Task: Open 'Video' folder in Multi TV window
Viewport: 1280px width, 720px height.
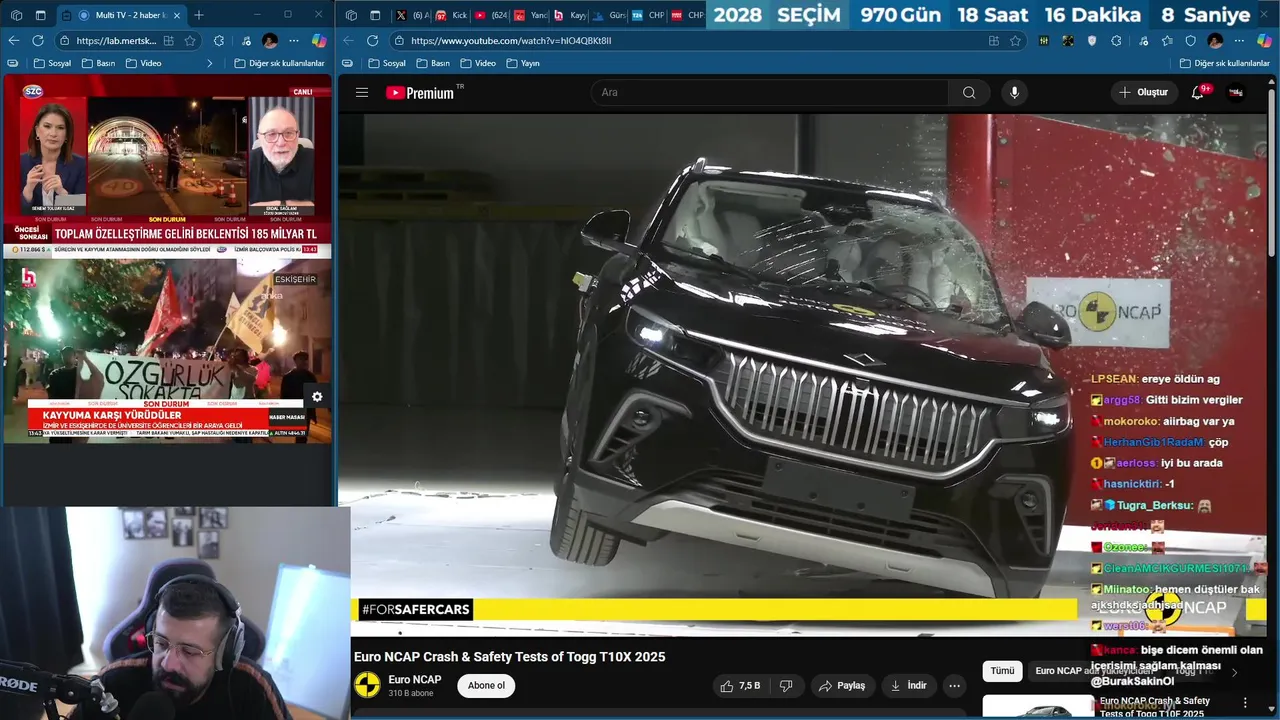Action: tap(143, 63)
